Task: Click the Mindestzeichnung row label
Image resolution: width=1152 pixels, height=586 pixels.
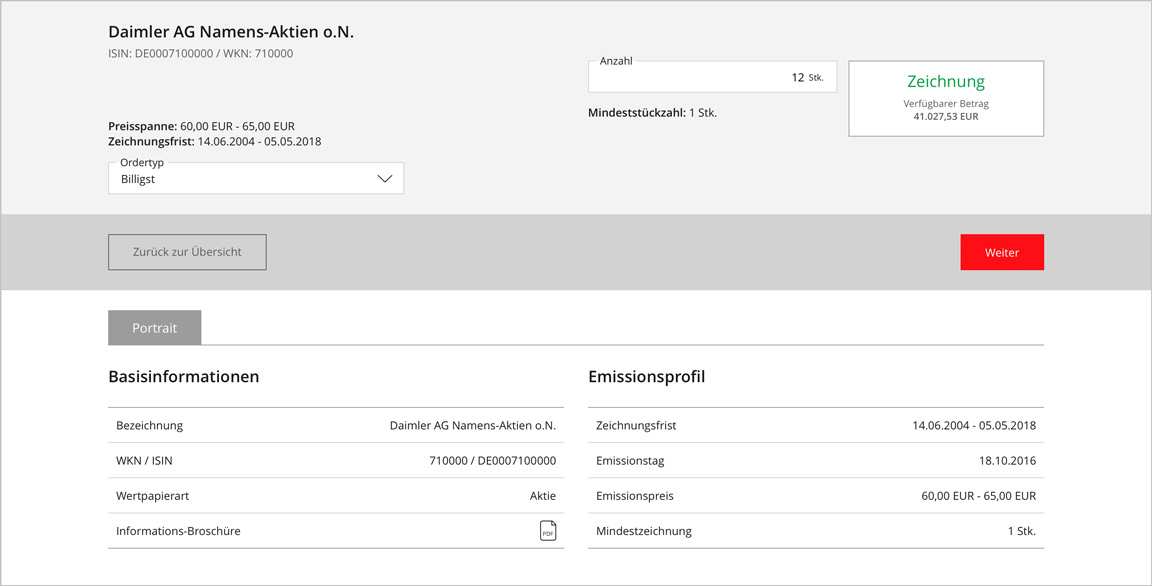Action: coord(644,531)
